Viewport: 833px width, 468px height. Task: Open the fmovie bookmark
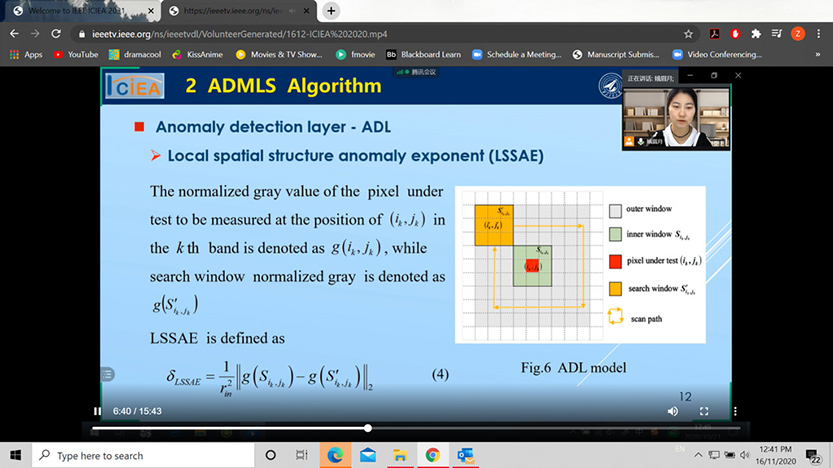point(355,54)
